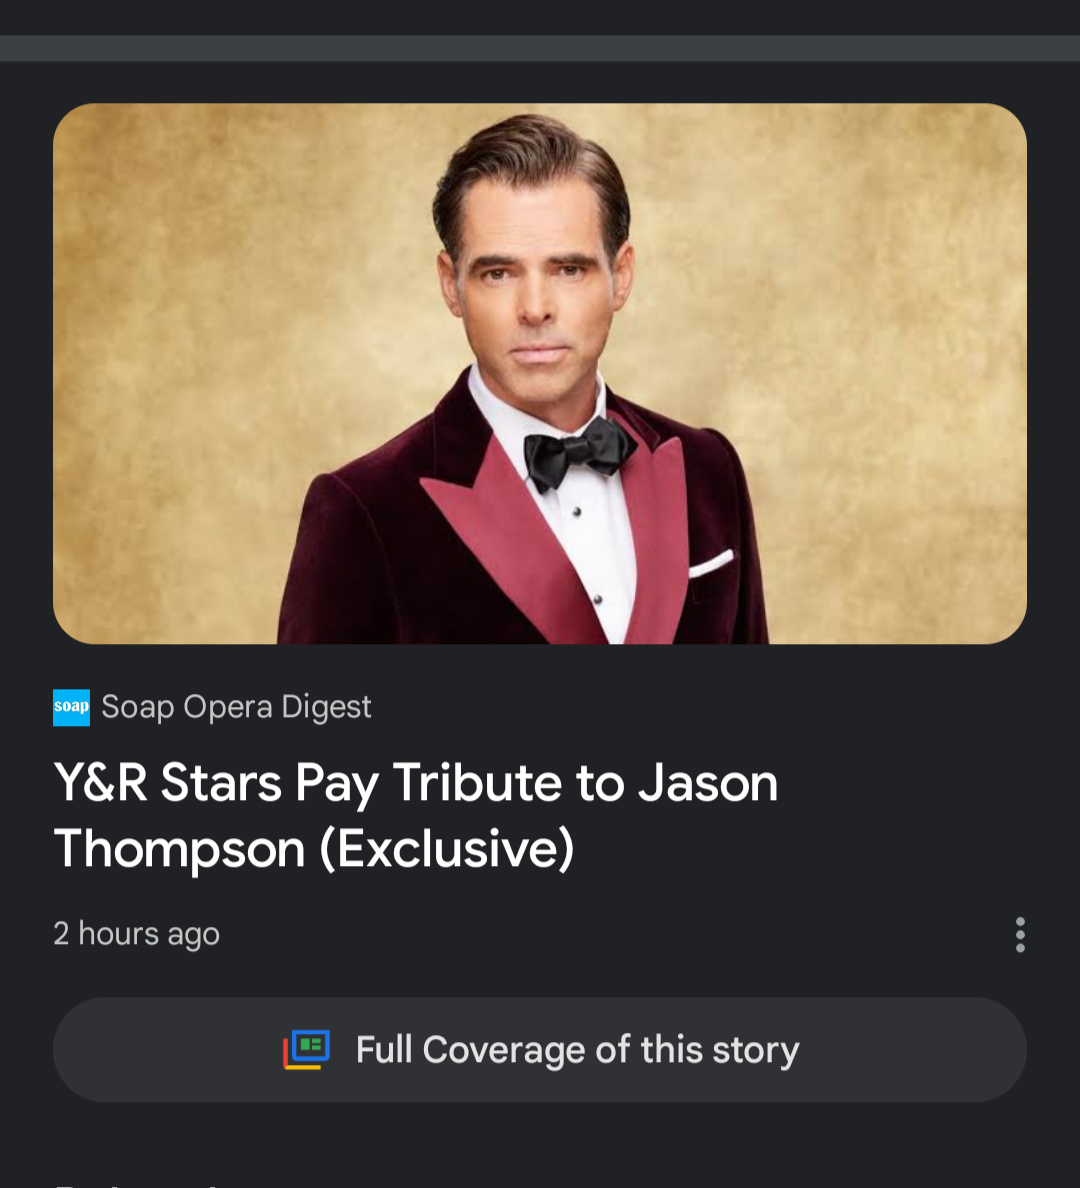Click the gray divider bar at top

[540, 48]
